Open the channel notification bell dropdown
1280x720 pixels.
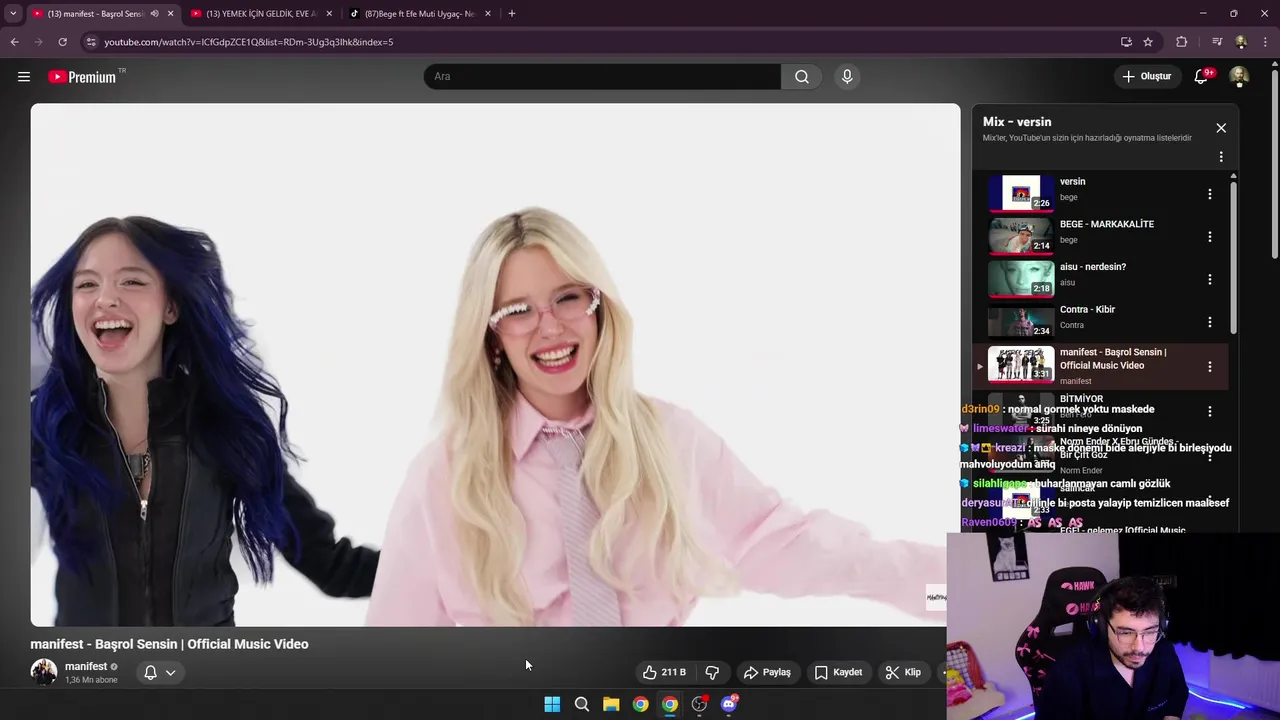[160, 672]
